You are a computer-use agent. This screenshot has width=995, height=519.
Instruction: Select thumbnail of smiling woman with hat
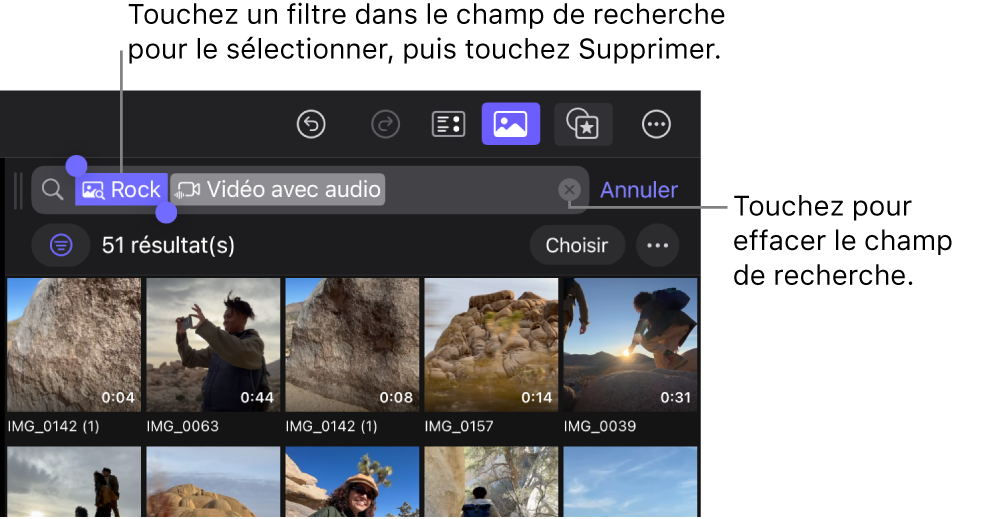[352, 482]
